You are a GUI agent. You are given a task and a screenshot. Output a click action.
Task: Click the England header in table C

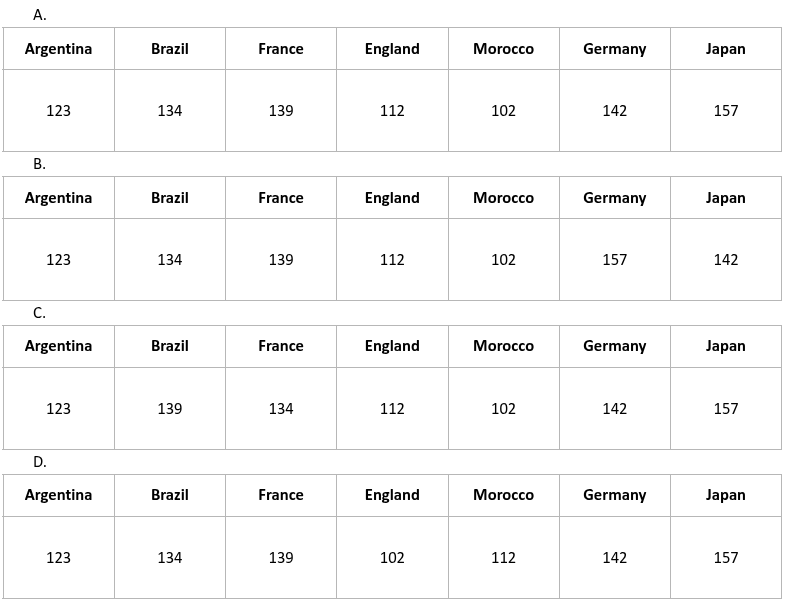[x=392, y=346]
